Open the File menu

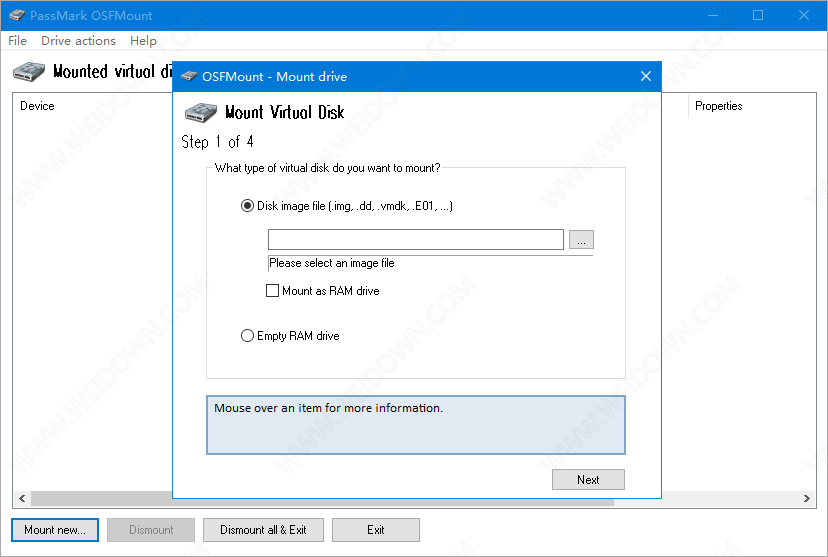click(18, 41)
